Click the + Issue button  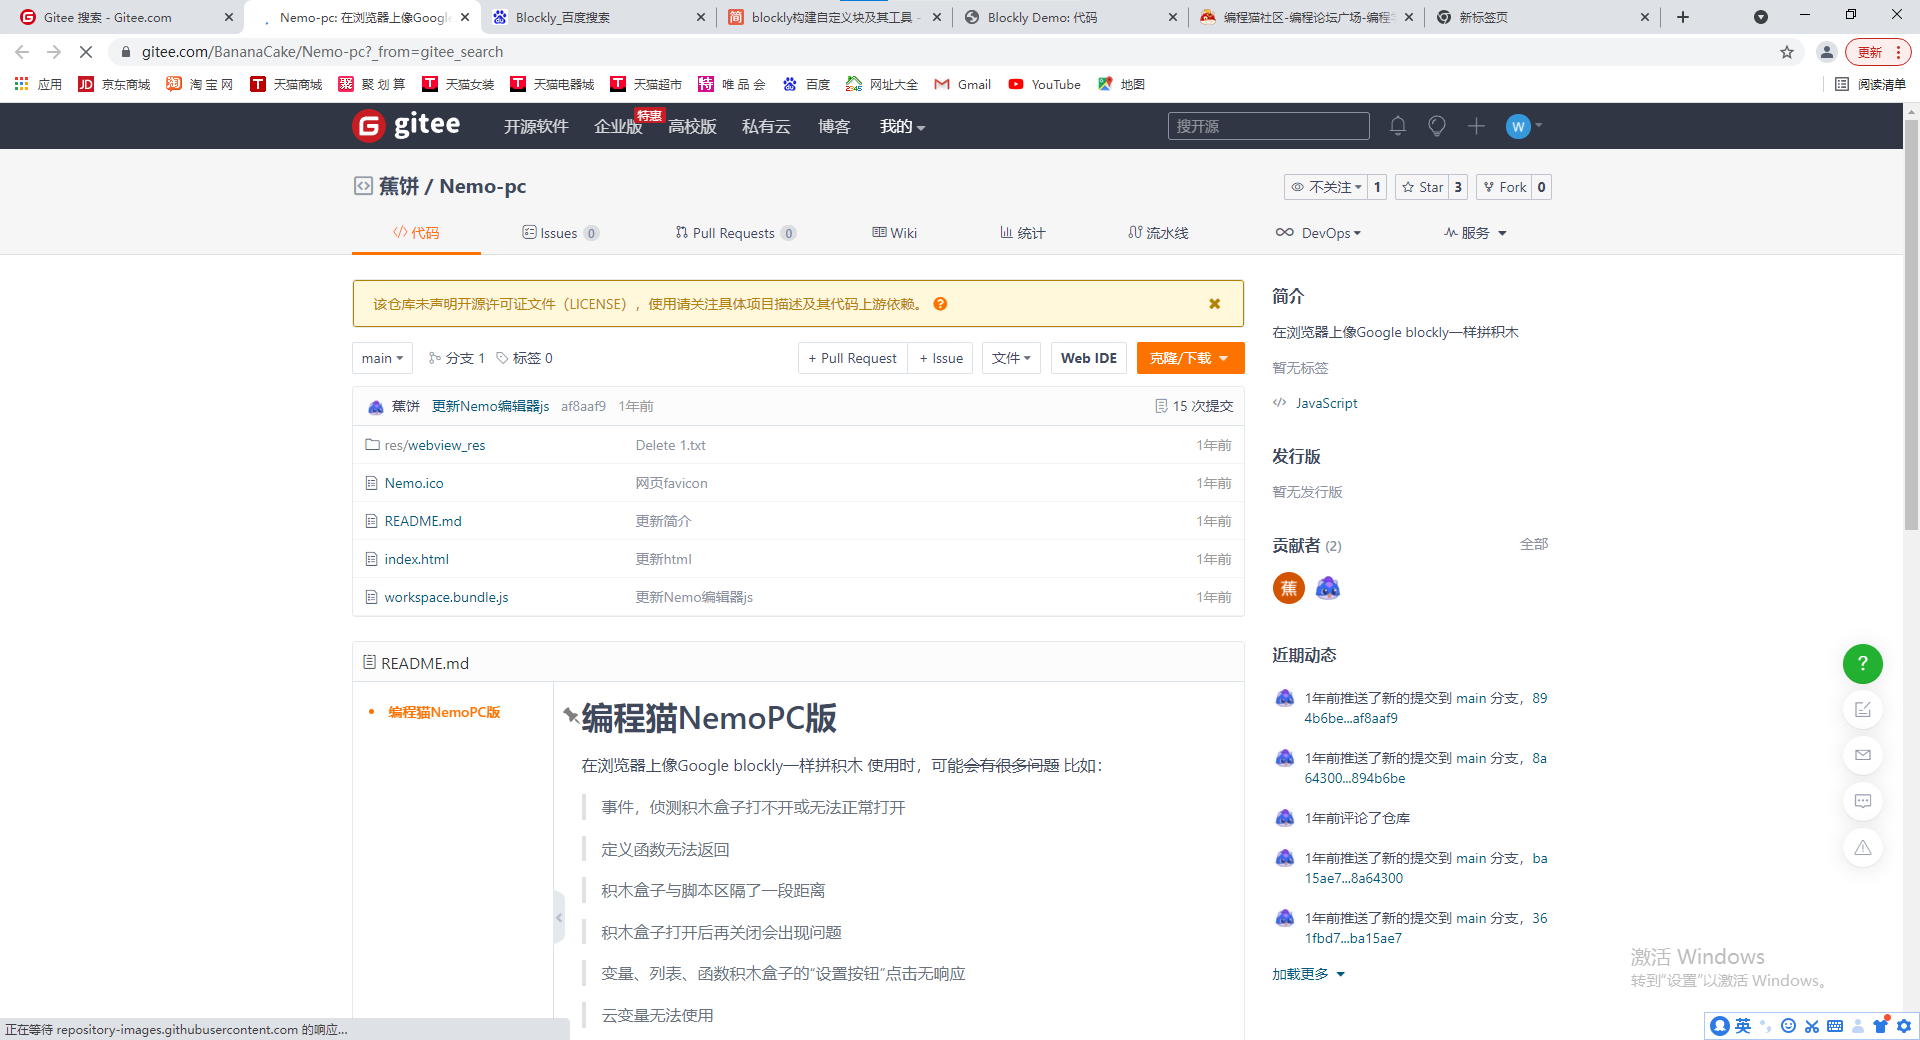941,358
